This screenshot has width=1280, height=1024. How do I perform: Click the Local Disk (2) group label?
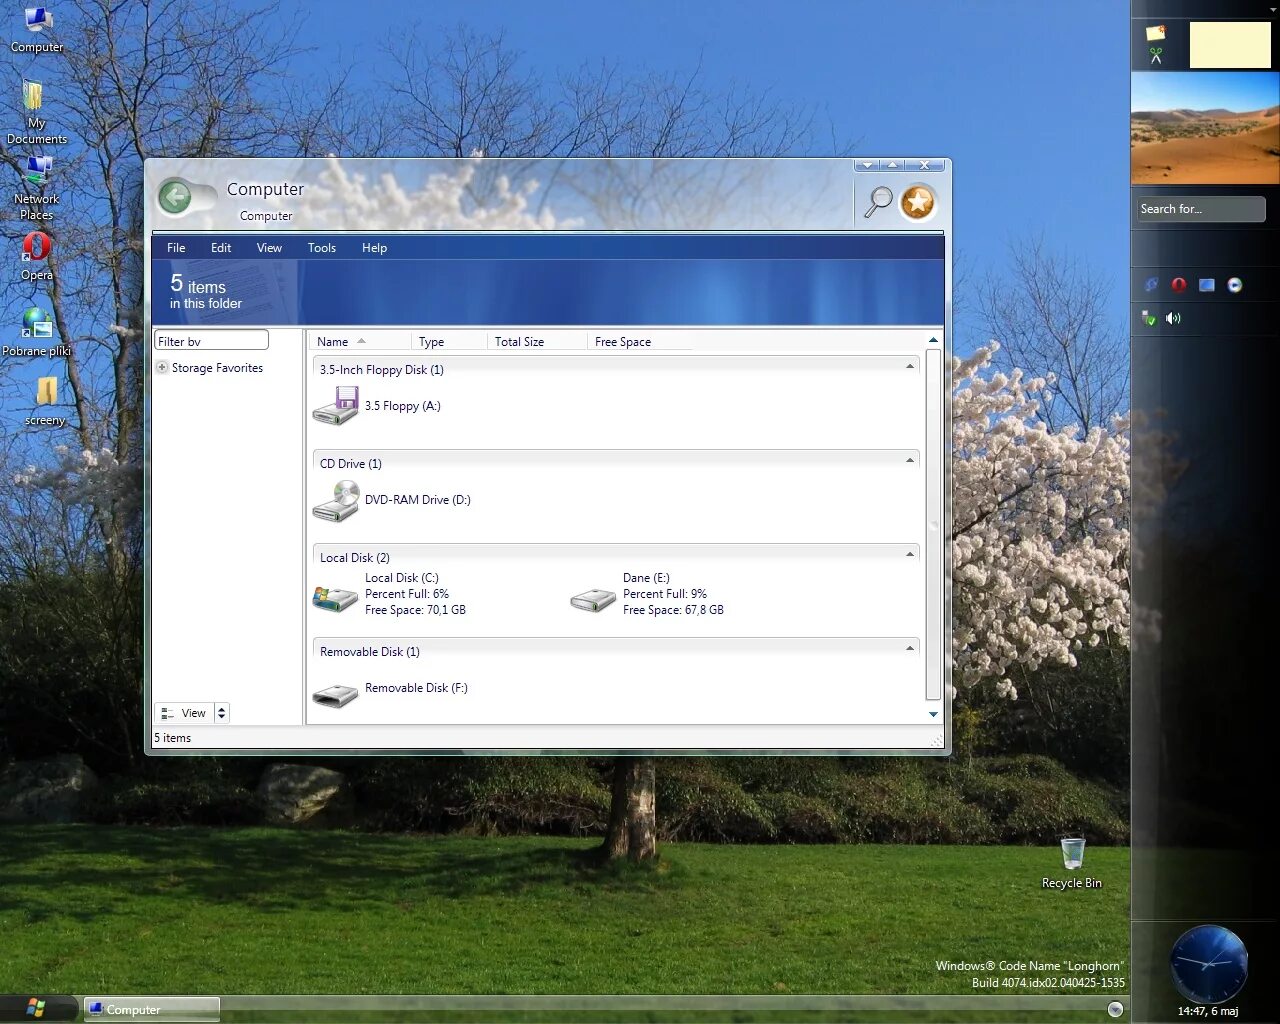355,558
